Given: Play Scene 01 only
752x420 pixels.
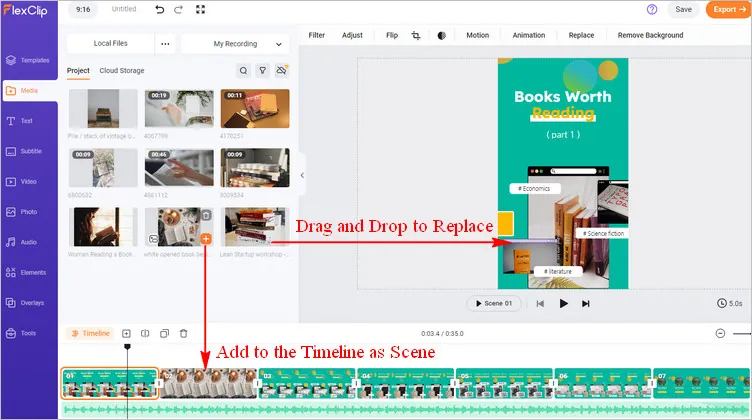Looking at the screenshot, I should 494,303.
